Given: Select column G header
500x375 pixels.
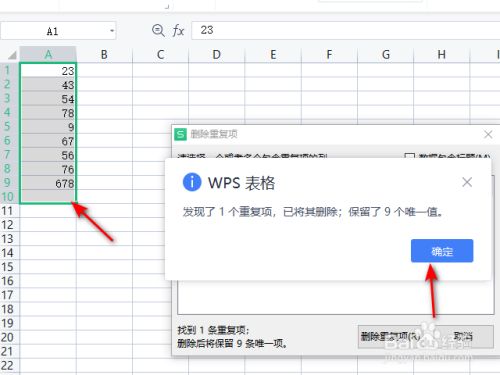Looking at the screenshot, I should click(x=386, y=54).
